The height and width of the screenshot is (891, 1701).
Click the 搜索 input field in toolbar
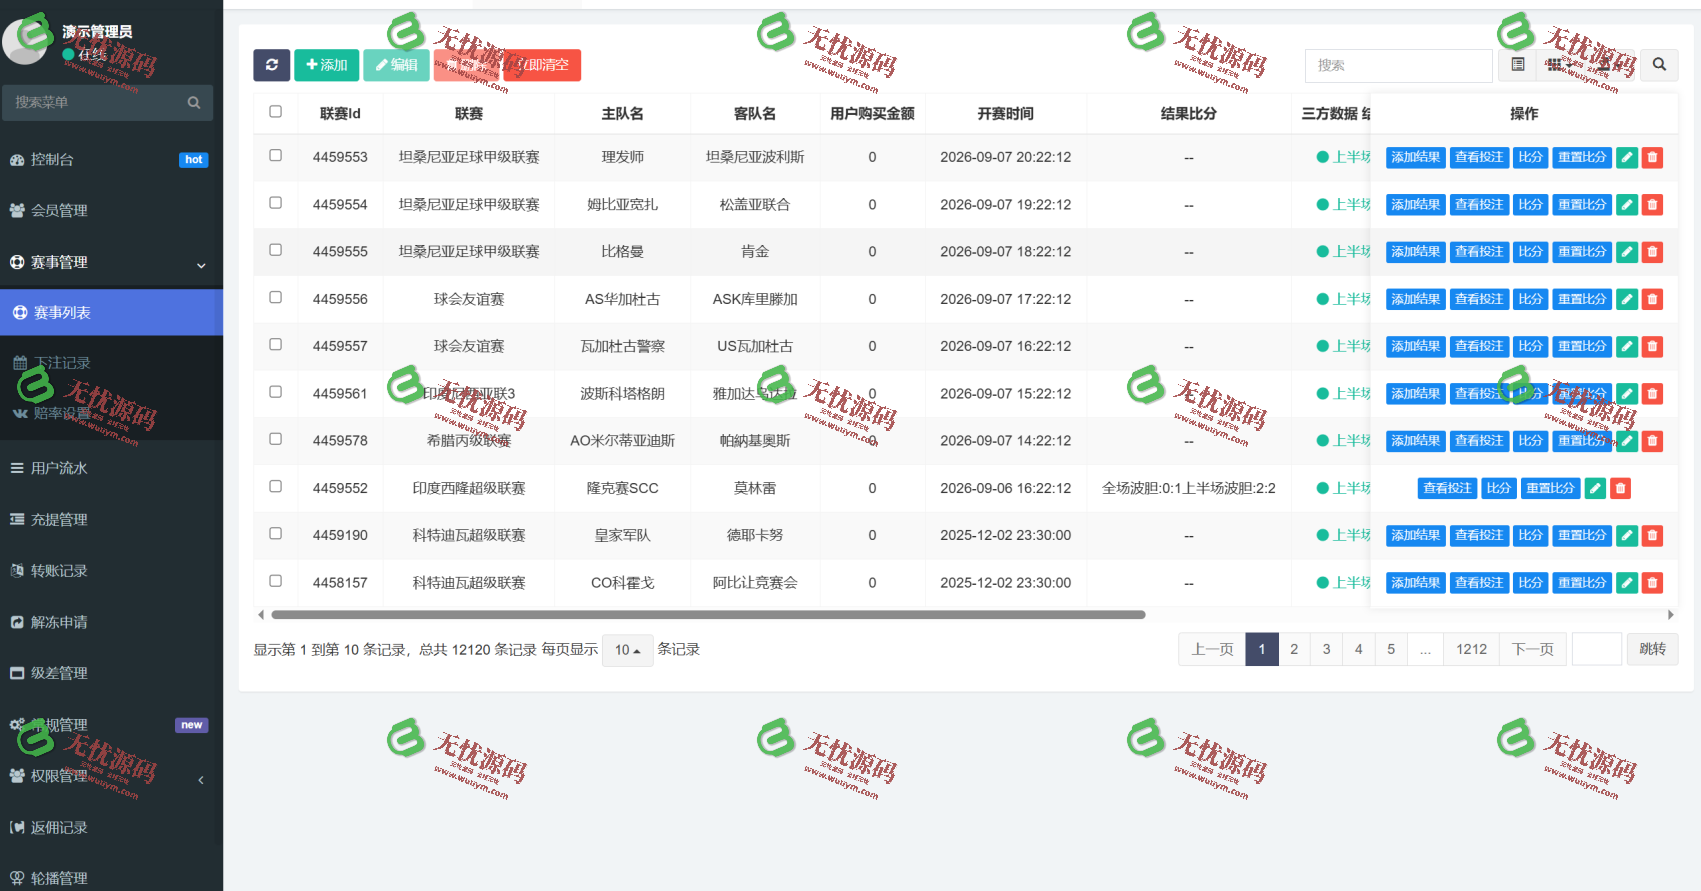[x=1398, y=65]
